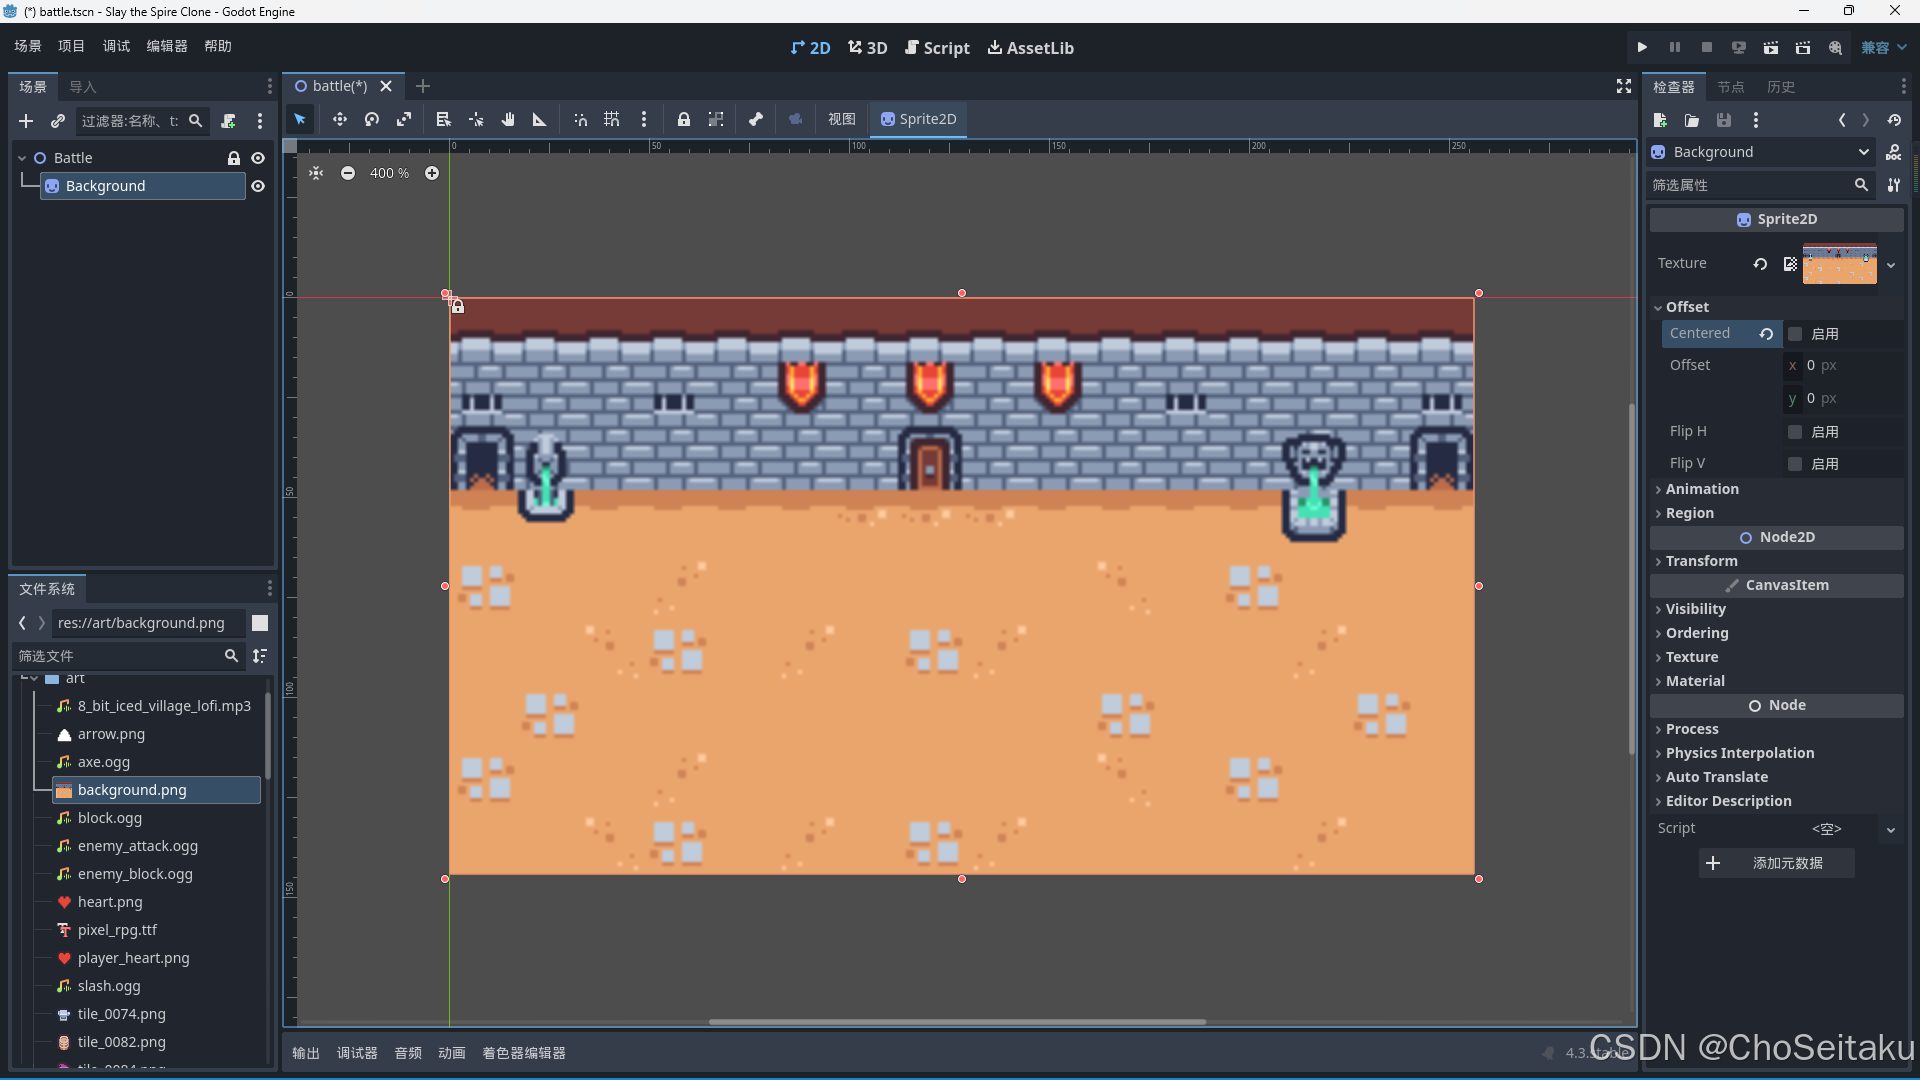Screen dimensions: 1920x1080
Task: Open the 输出 output panel
Action: (x=306, y=1053)
